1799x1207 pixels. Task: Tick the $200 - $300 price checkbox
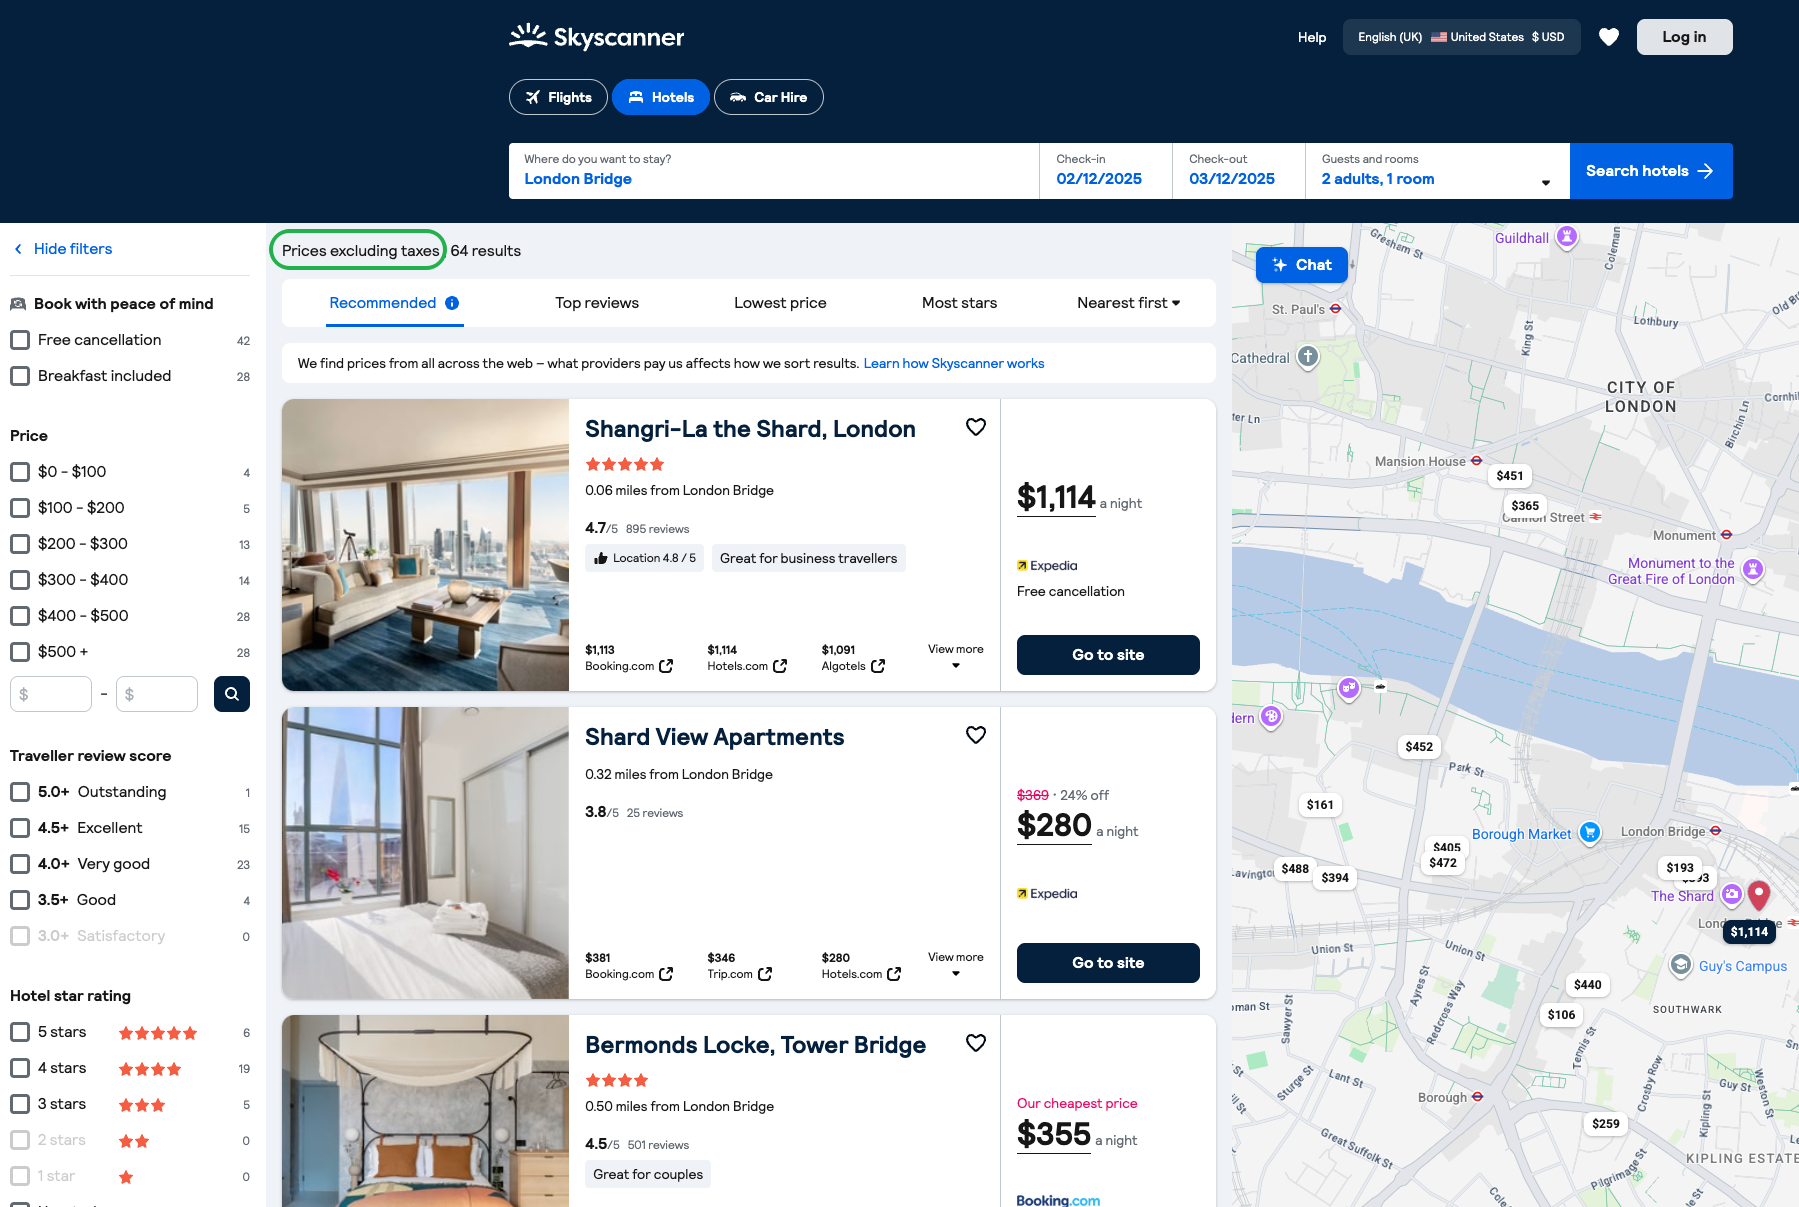[x=20, y=544]
